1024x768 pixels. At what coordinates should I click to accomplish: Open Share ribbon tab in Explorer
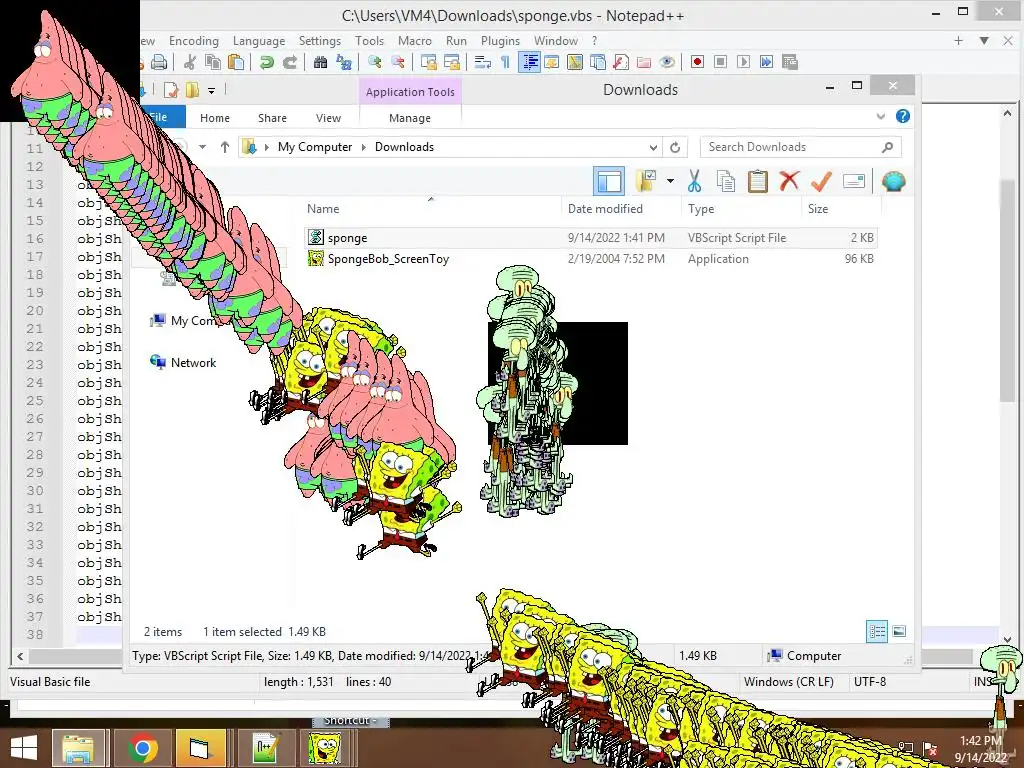[x=272, y=118]
